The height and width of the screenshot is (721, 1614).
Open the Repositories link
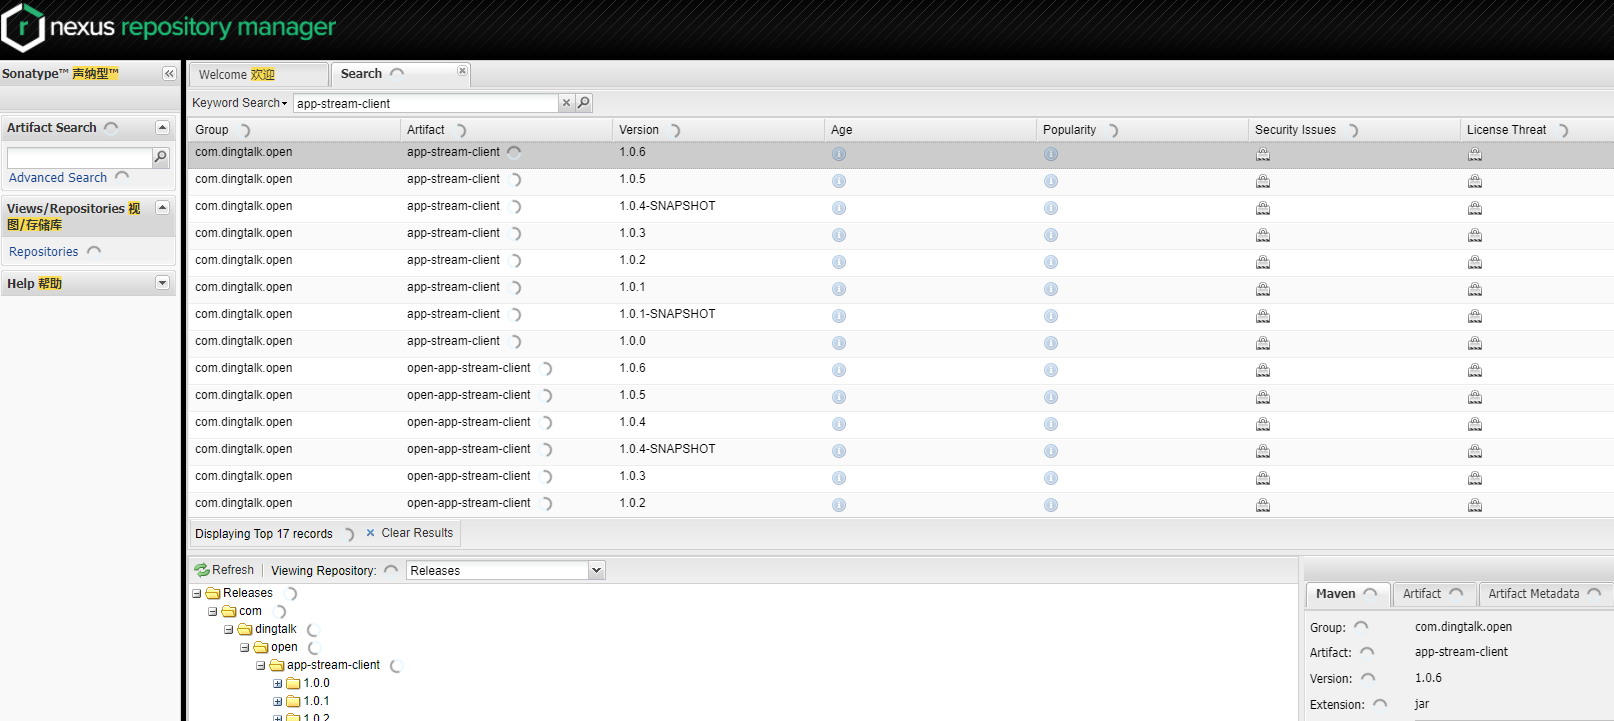(x=44, y=252)
